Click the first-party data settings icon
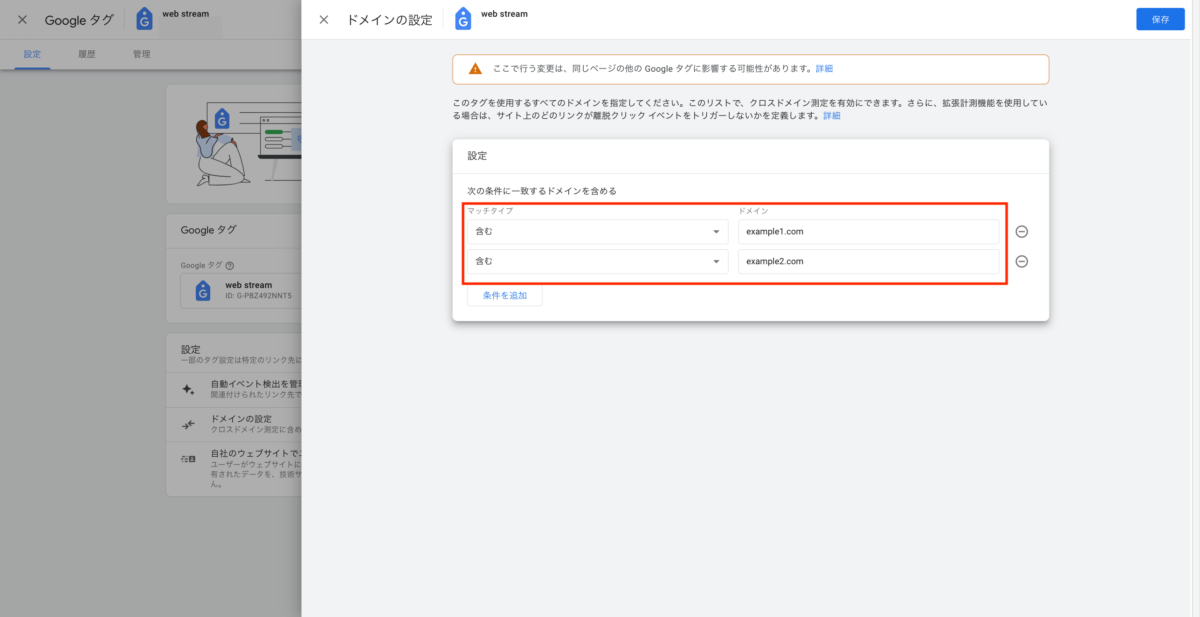The image size is (1200, 617). (x=187, y=459)
